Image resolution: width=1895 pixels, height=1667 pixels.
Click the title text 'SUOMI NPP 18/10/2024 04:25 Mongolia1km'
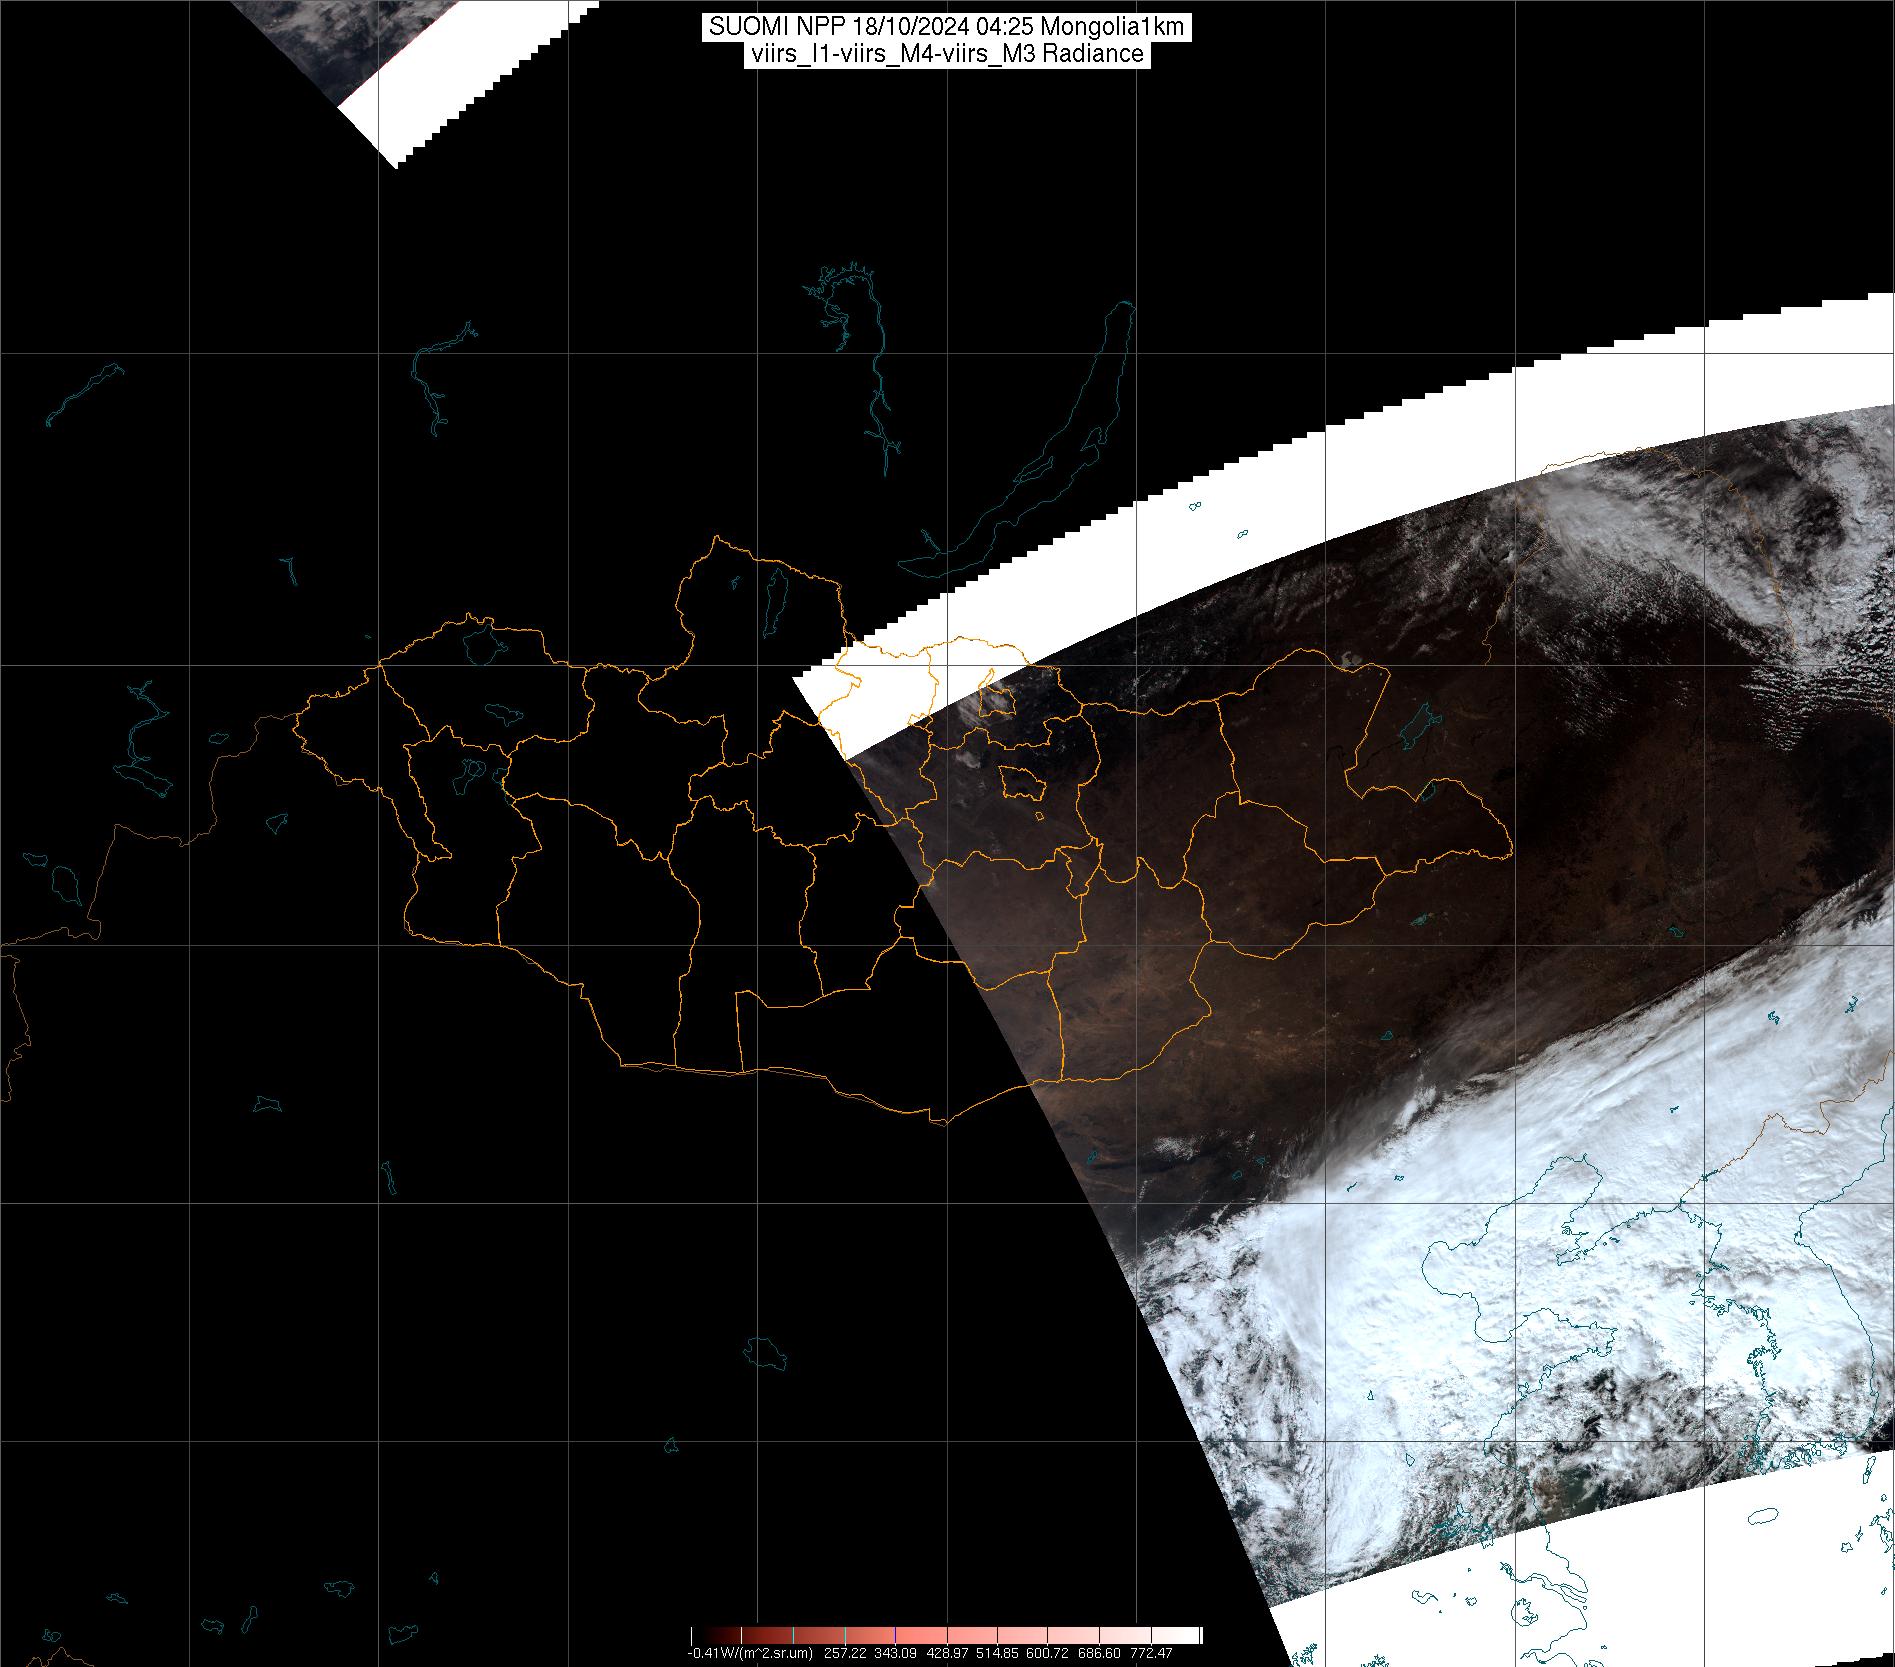pyautogui.click(x=946, y=27)
